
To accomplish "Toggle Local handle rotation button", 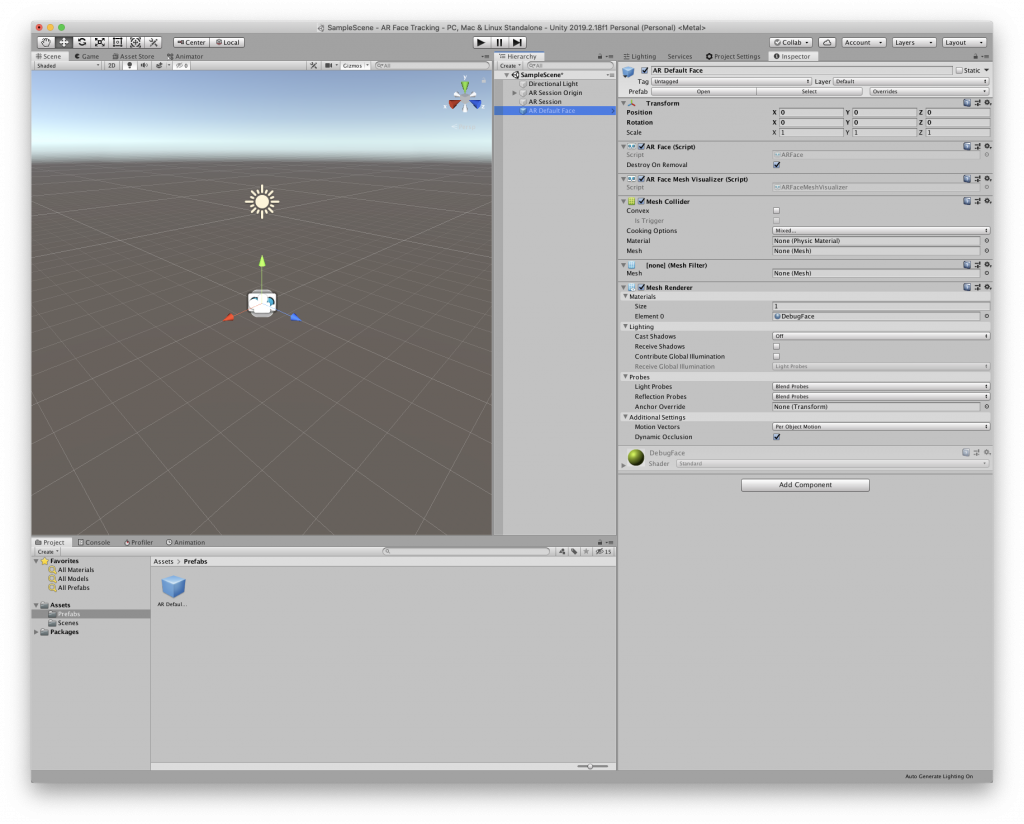I will (x=227, y=42).
